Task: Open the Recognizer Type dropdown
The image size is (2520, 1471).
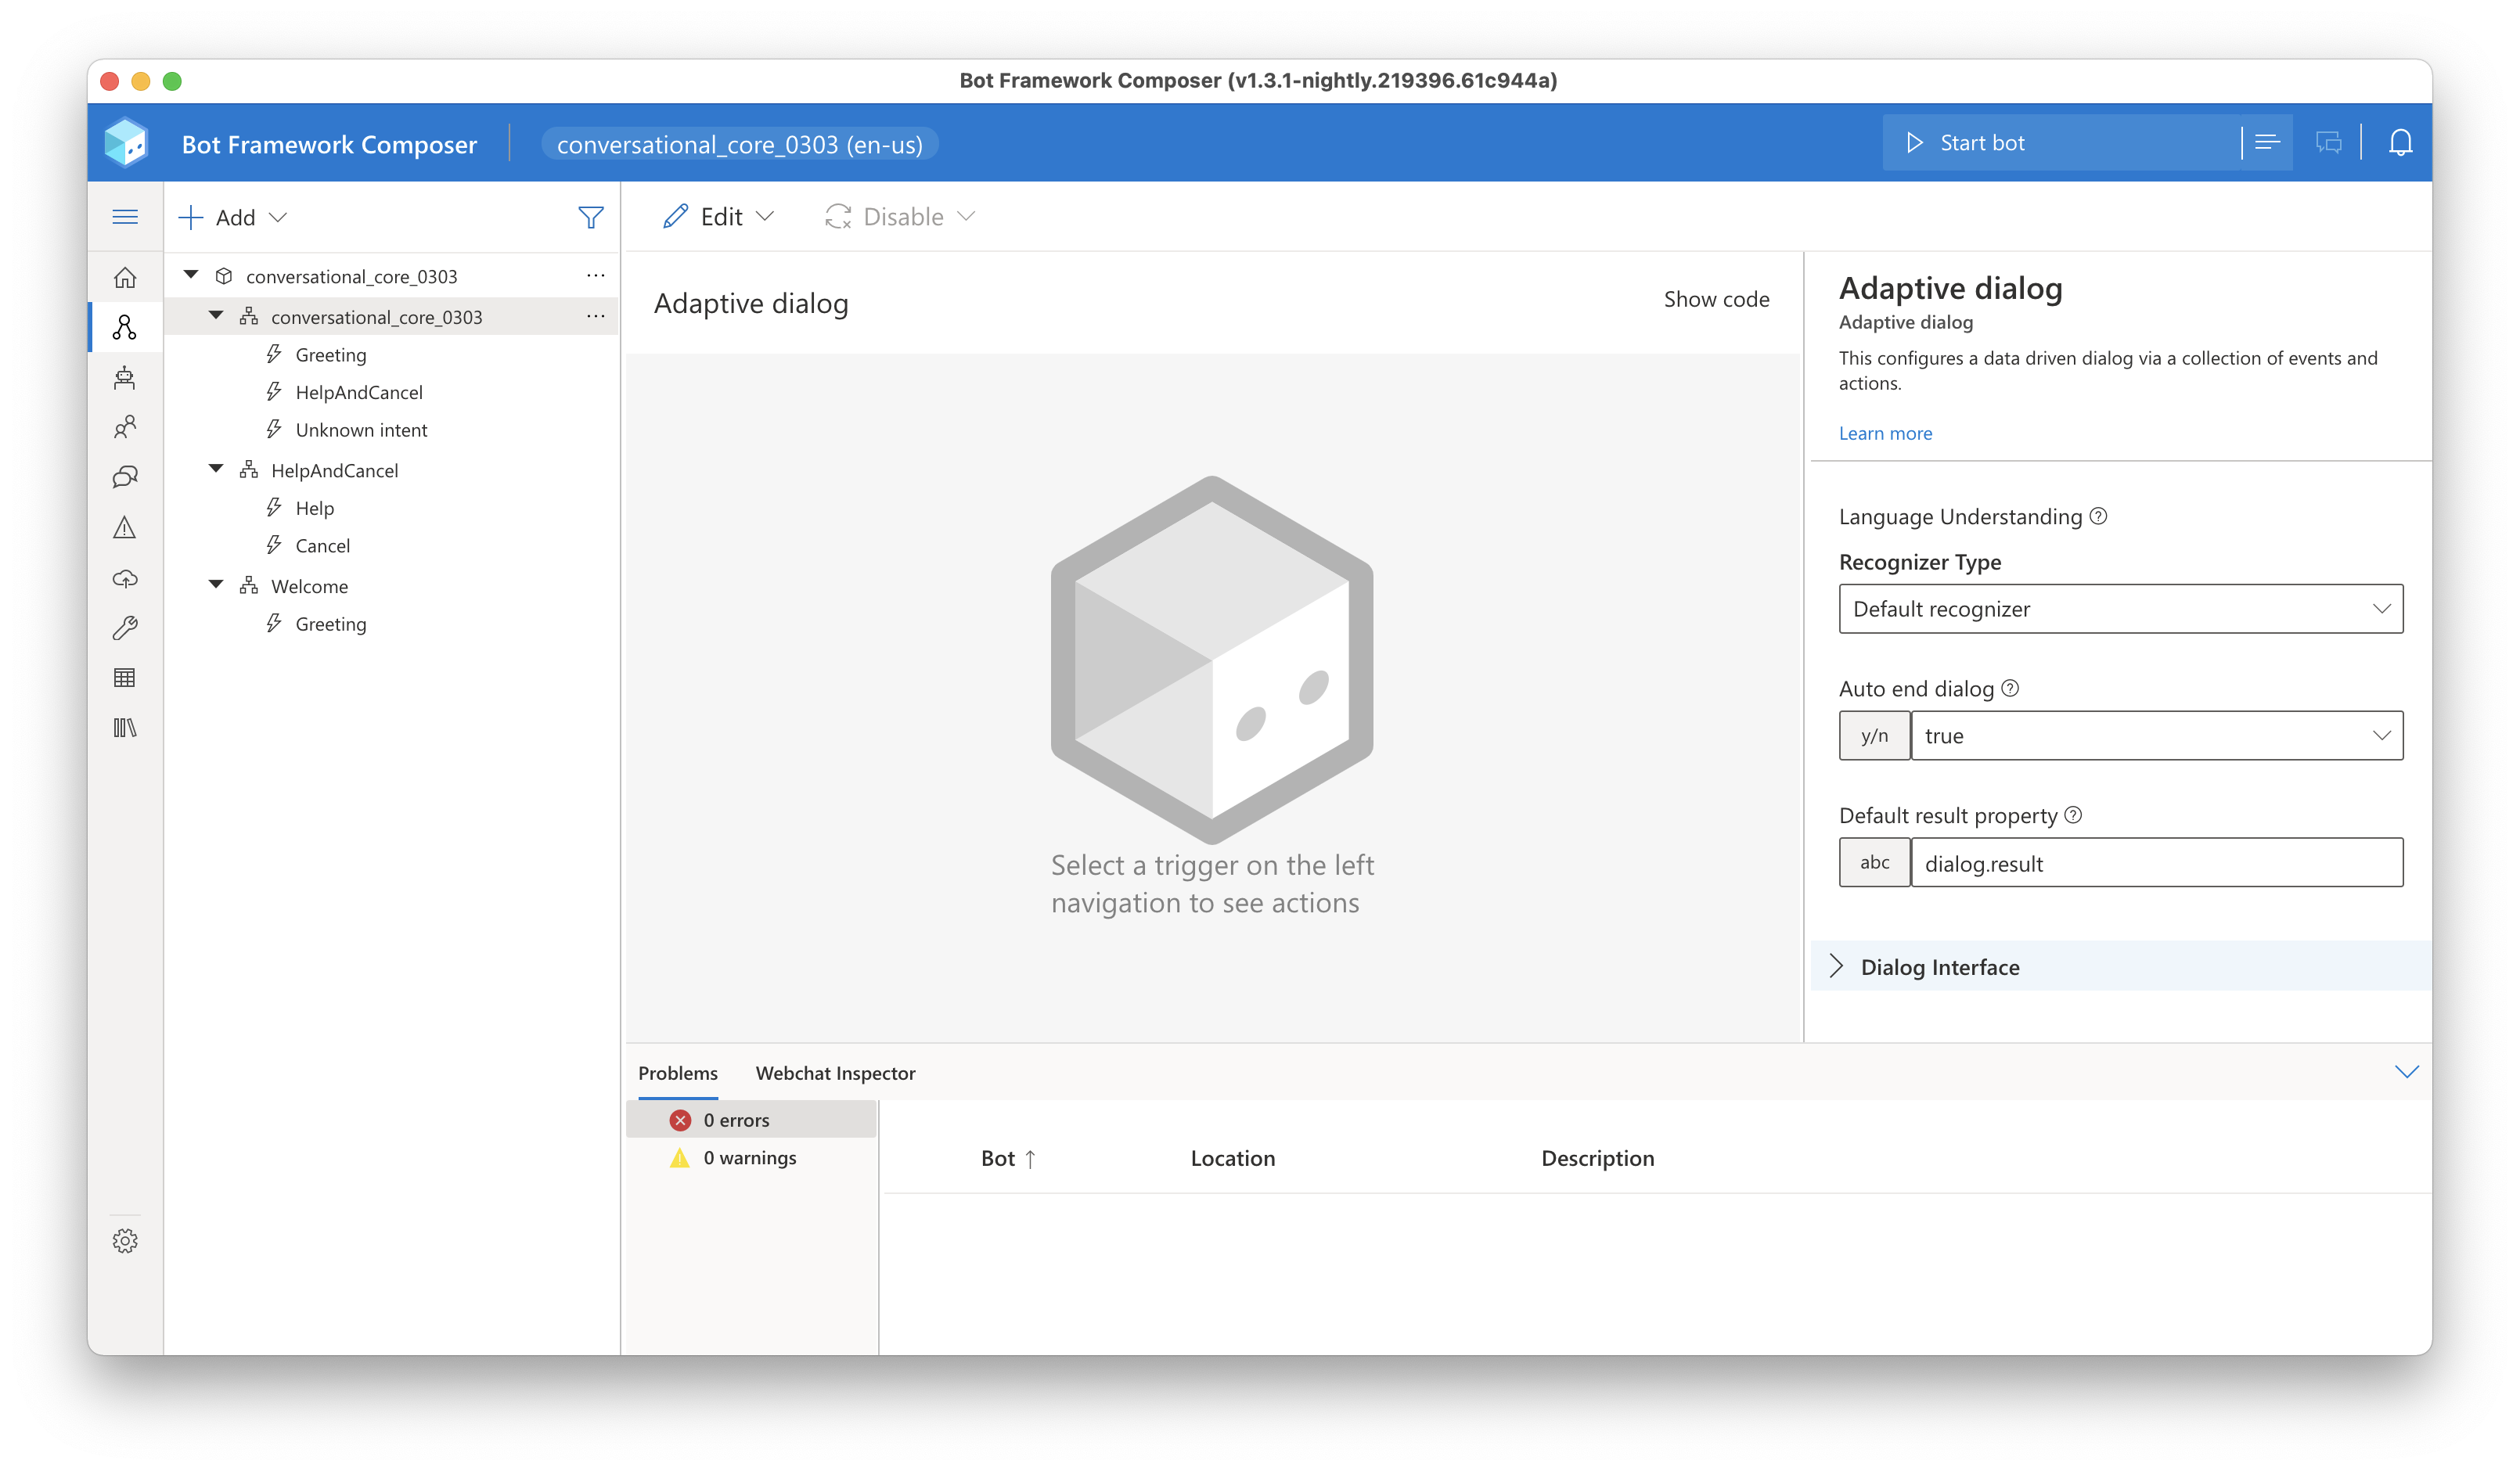Action: [2120, 608]
